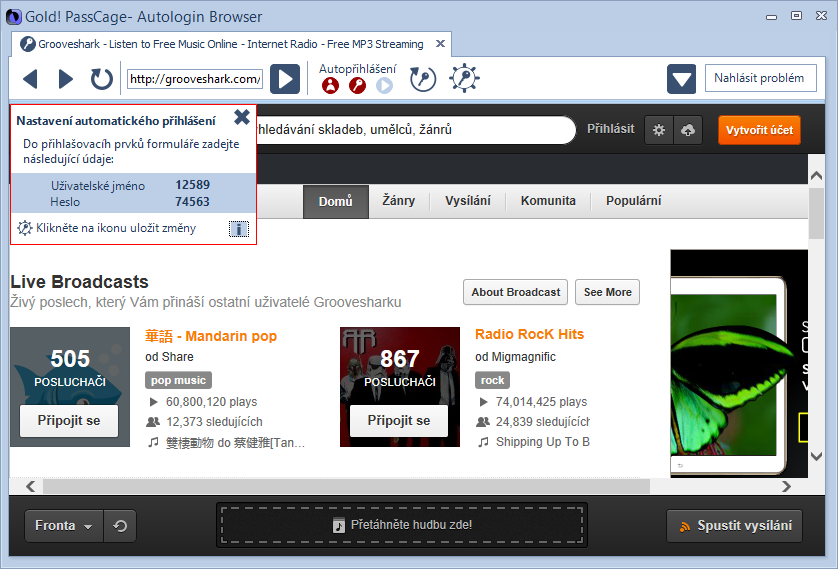Select the Grooveshark tab title
The width and height of the screenshot is (838, 569).
coord(230,44)
